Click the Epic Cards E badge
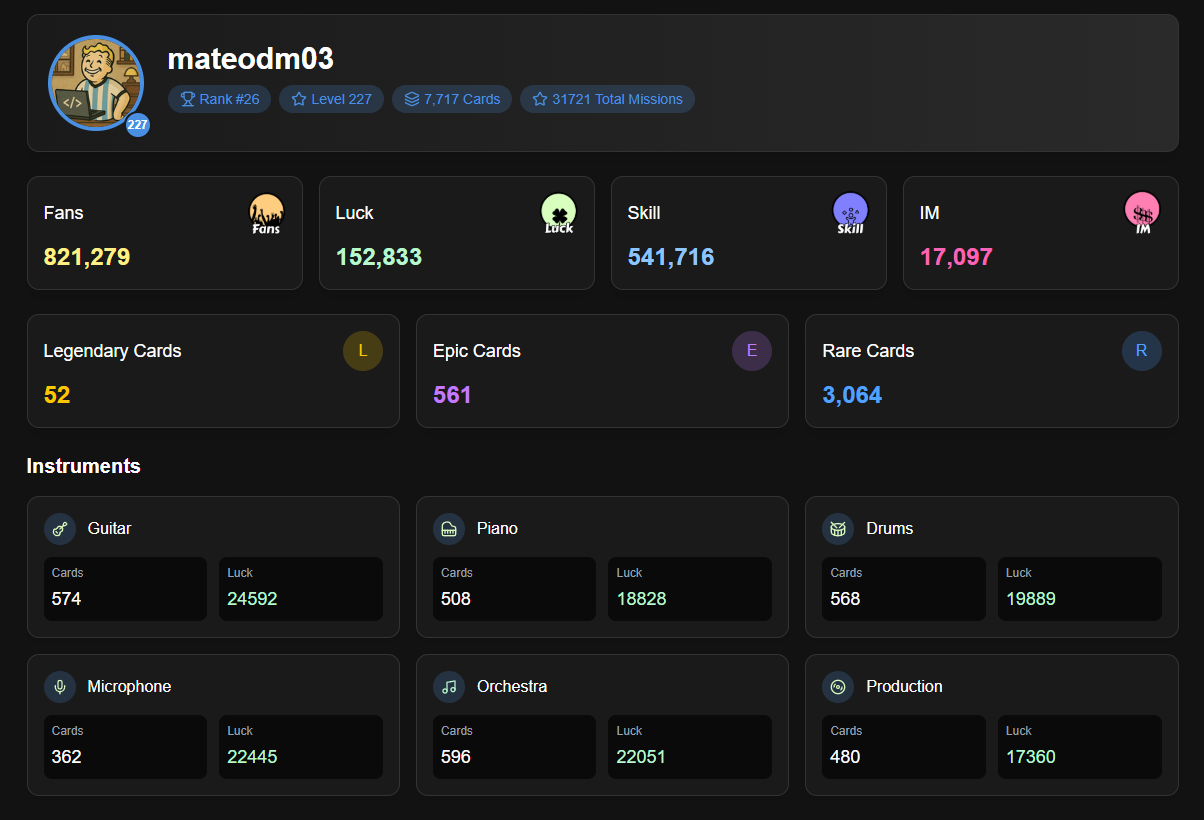The height and width of the screenshot is (820, 1204). (x=752, y=351)
